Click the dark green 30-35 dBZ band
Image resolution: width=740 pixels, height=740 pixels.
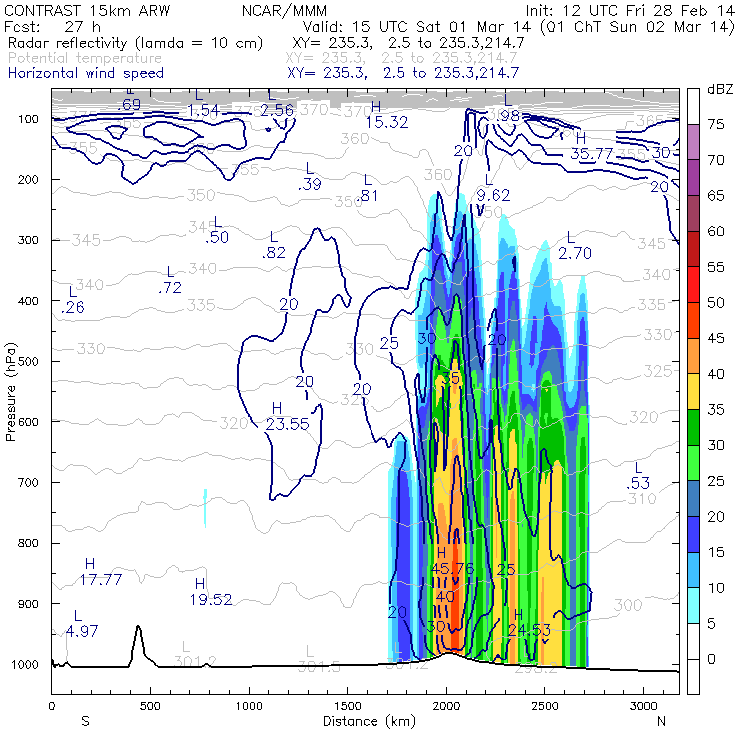click(693, 427)
